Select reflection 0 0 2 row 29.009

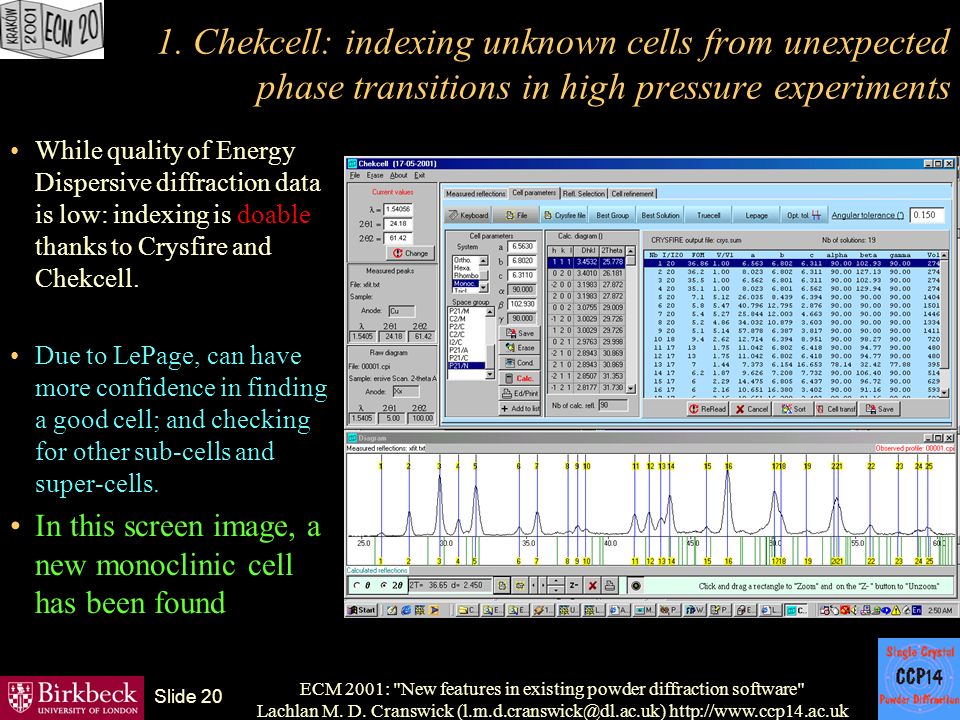tap(586, 307)
